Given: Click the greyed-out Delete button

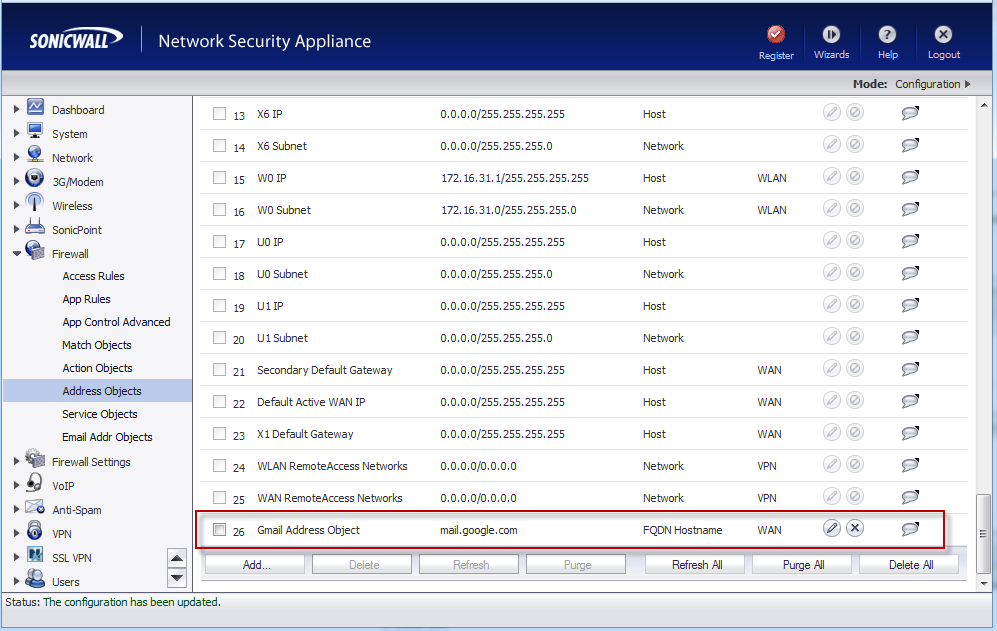Looking at the screenshot, I should 362,564.
